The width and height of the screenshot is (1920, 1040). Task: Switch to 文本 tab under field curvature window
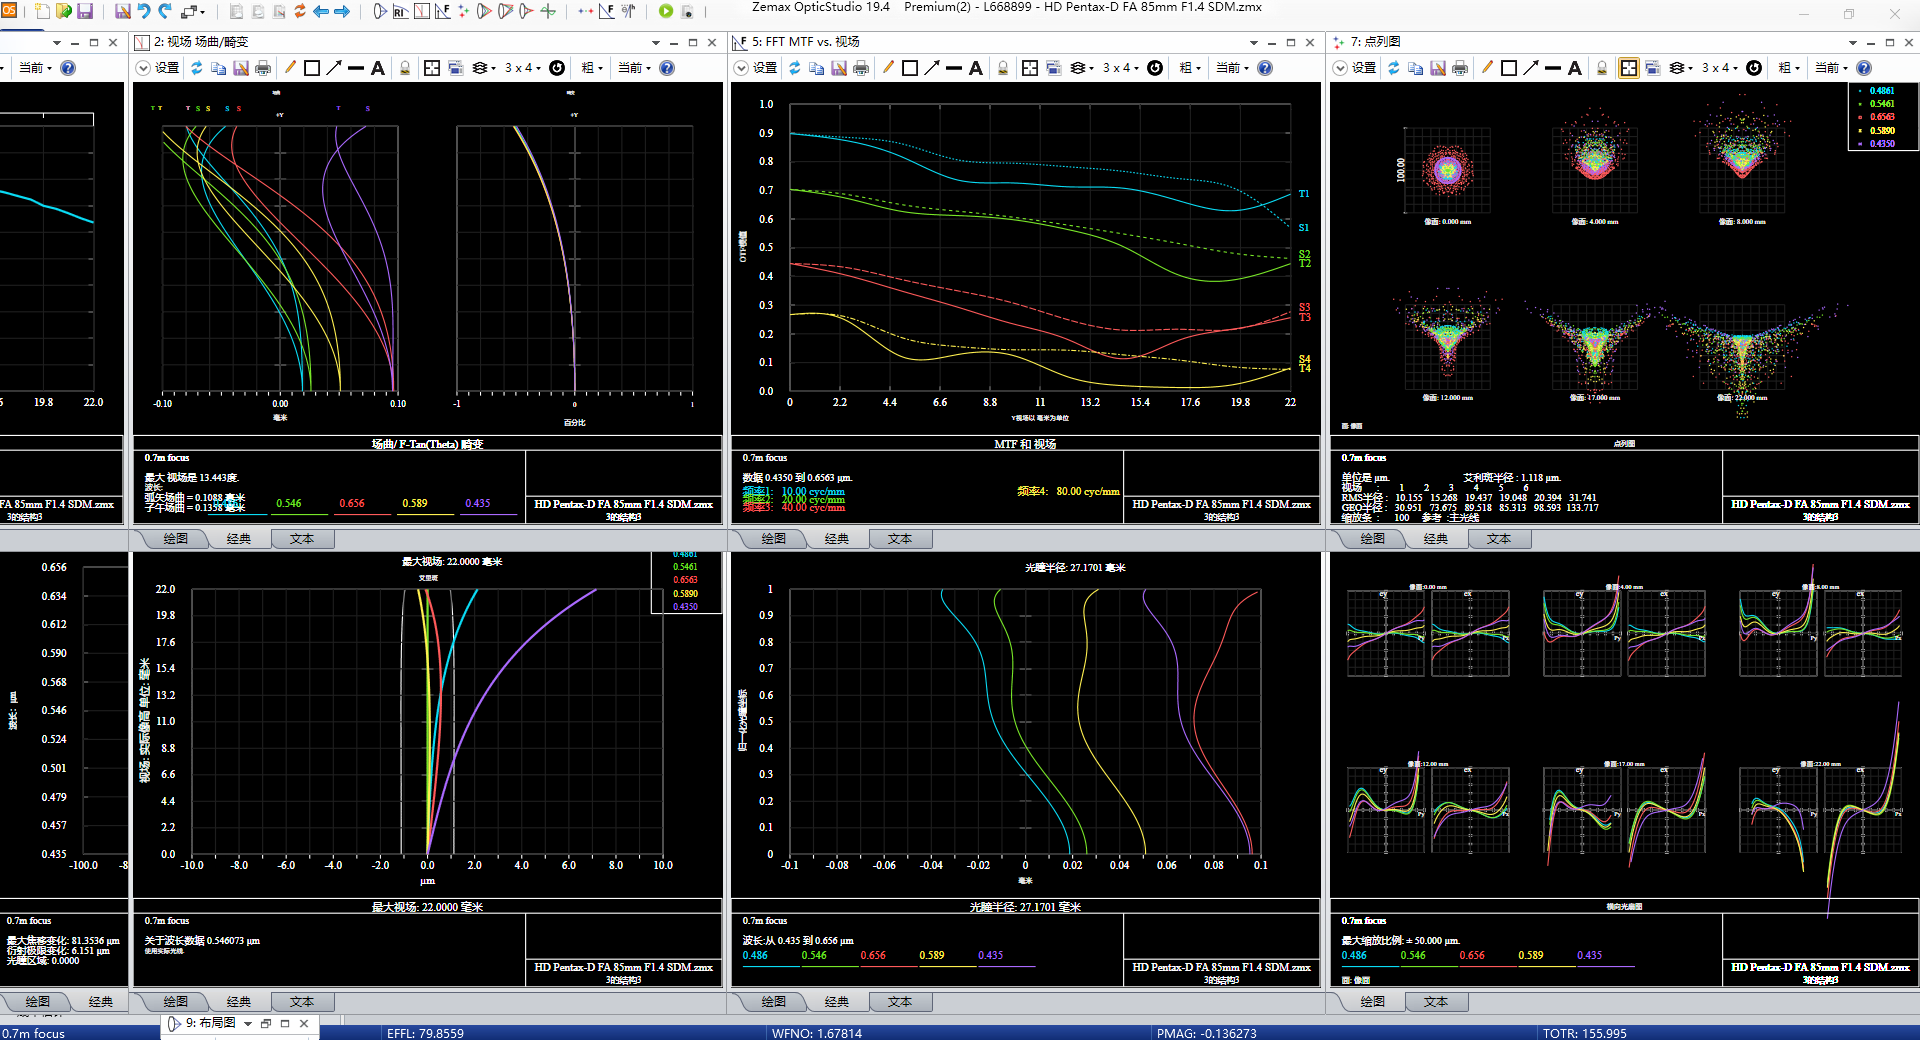coord(302,539)
